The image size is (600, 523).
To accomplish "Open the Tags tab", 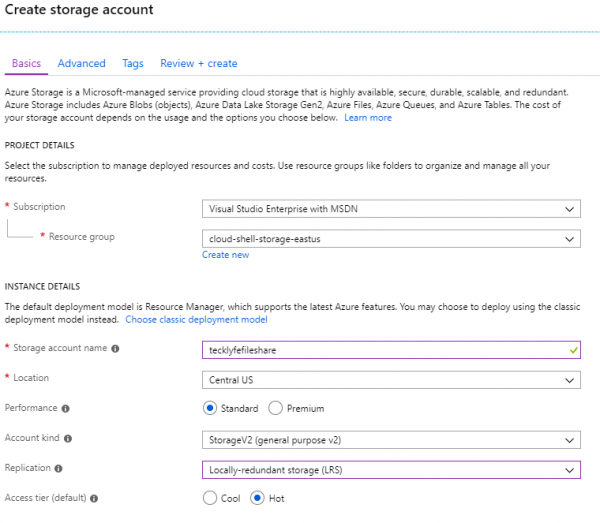I will (x=133, y=63).
